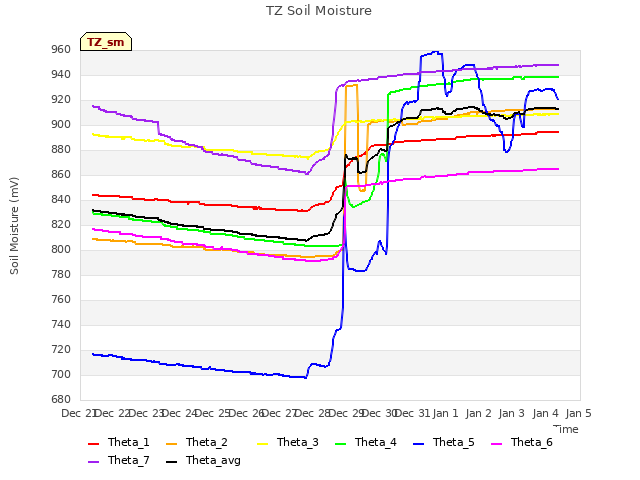Click the 960 y-axis tick label
The width and height of the screenshot is (640, 480).
coord(61,50)
